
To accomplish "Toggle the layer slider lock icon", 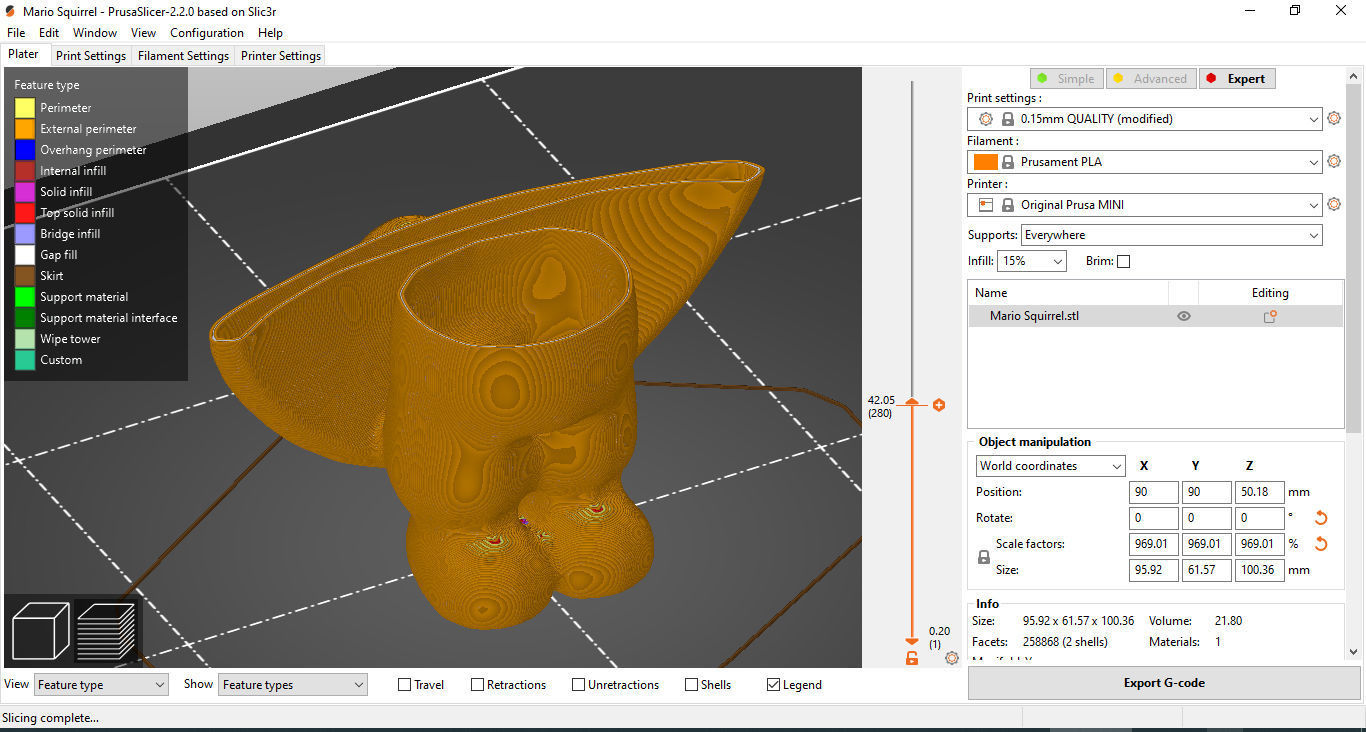I will click(912, 658).
